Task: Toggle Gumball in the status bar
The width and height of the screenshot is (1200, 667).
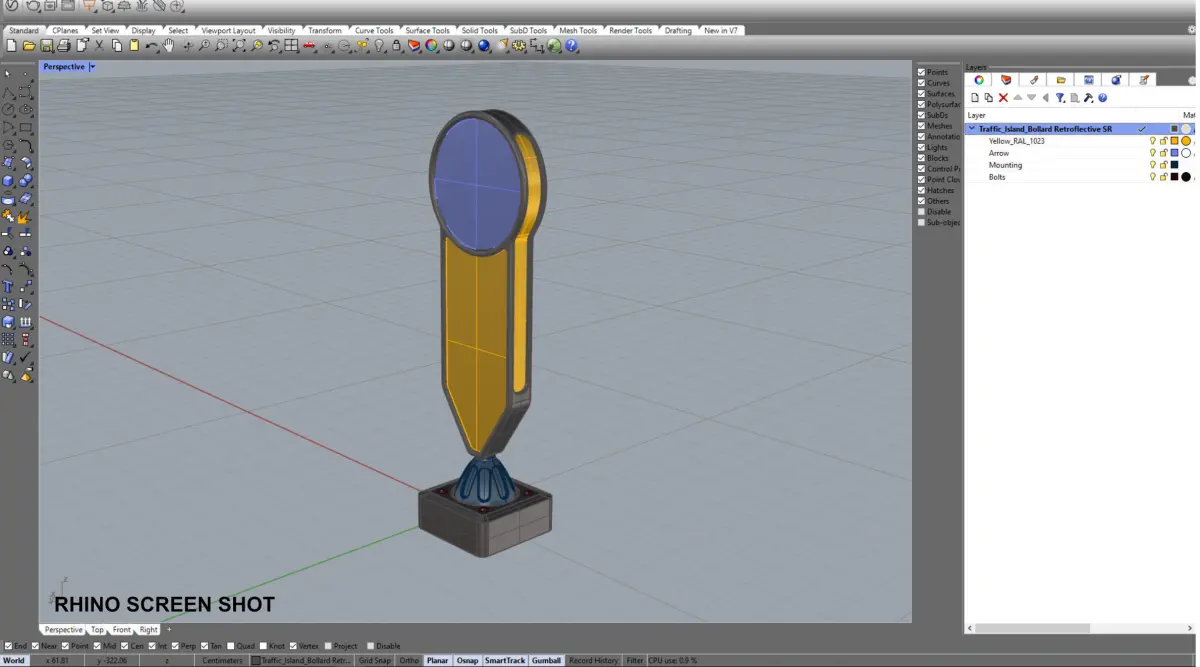Action: point(547,660)
